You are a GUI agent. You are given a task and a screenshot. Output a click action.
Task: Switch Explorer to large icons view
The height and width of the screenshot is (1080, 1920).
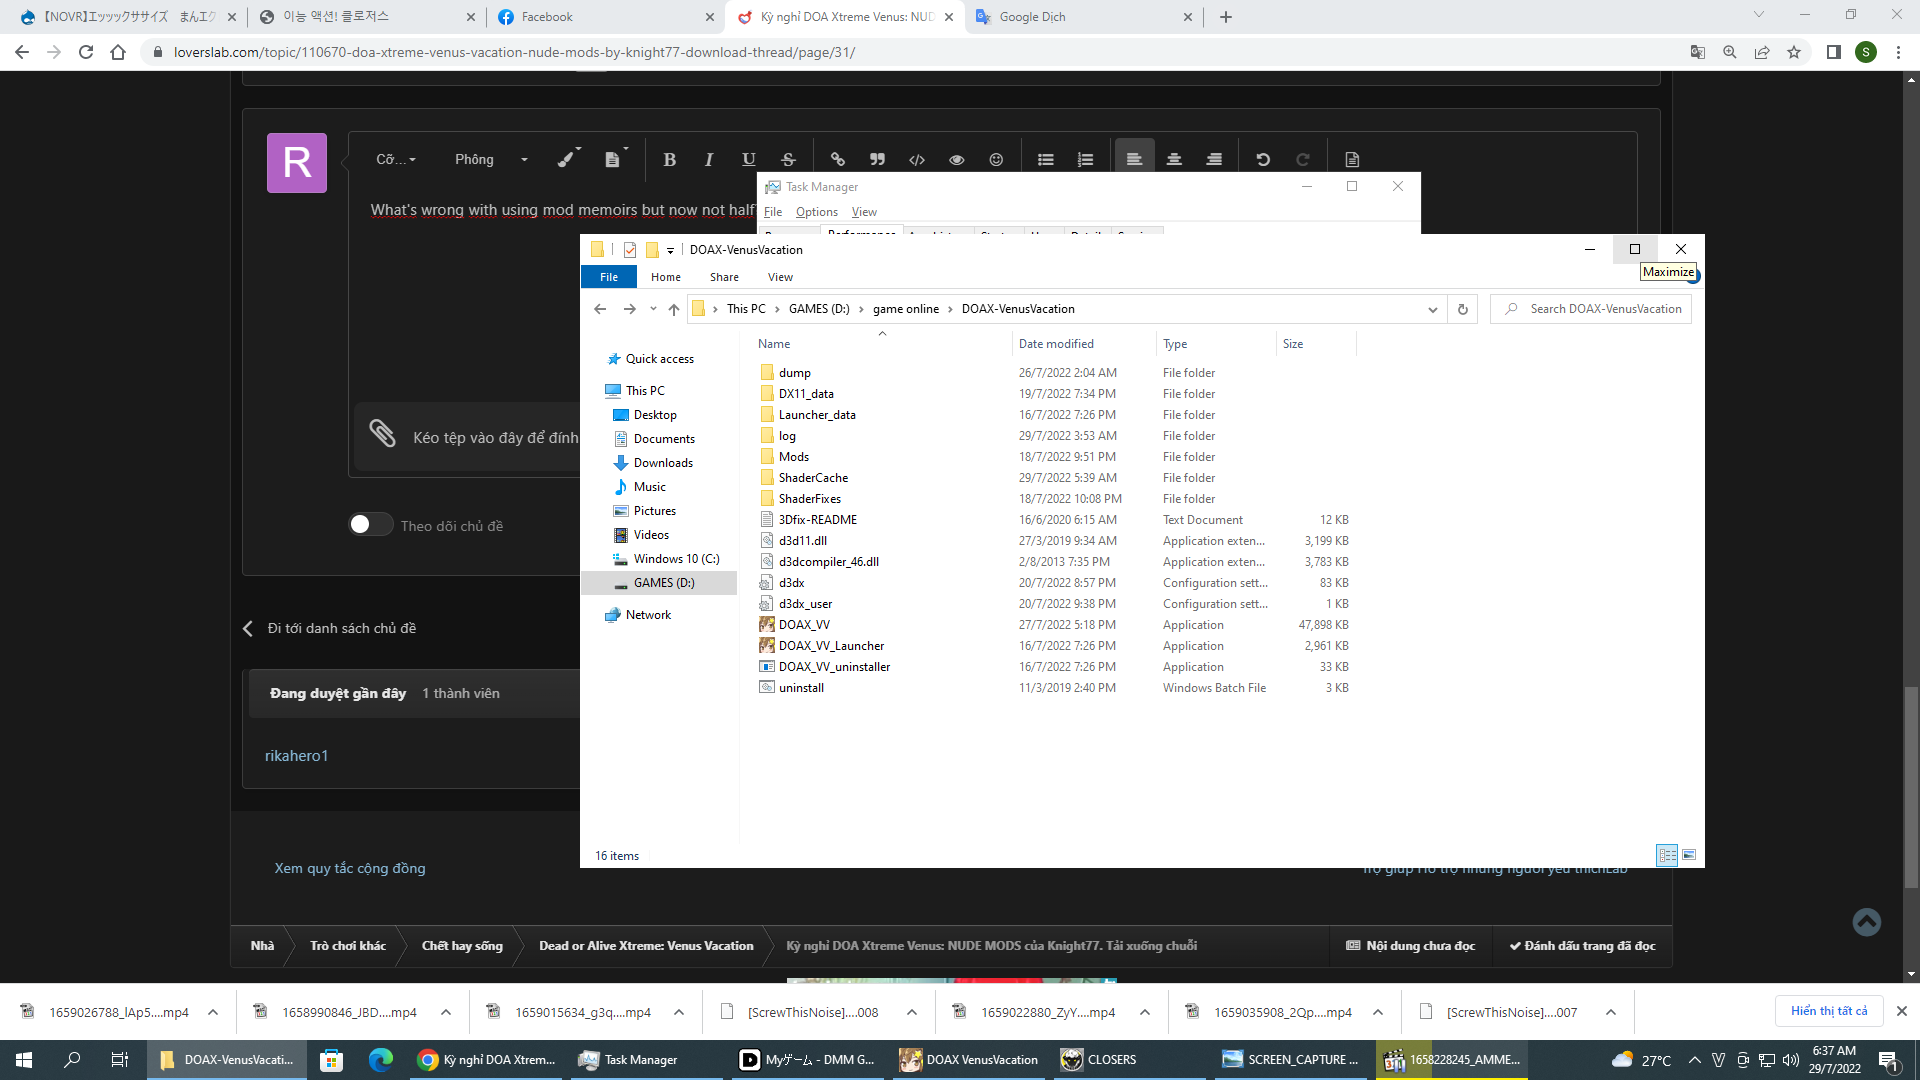[1689, 855]
